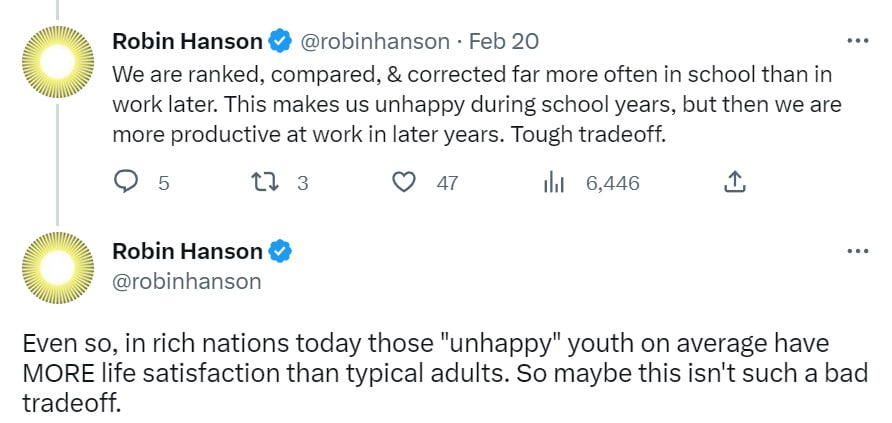Click the retweet arrows icon
Screen dimensions: 892x423
coord(264,183)
